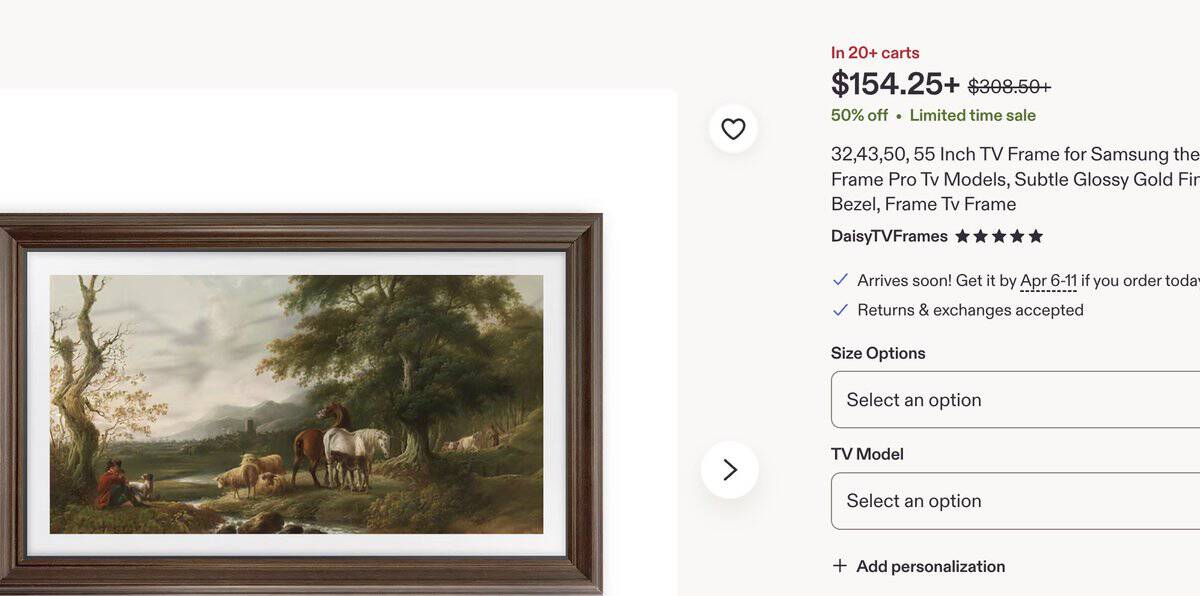This screenshot has height=596, width=1200.
Task: Click the plus icon beside Add personalization
Action: coord(838,565)
